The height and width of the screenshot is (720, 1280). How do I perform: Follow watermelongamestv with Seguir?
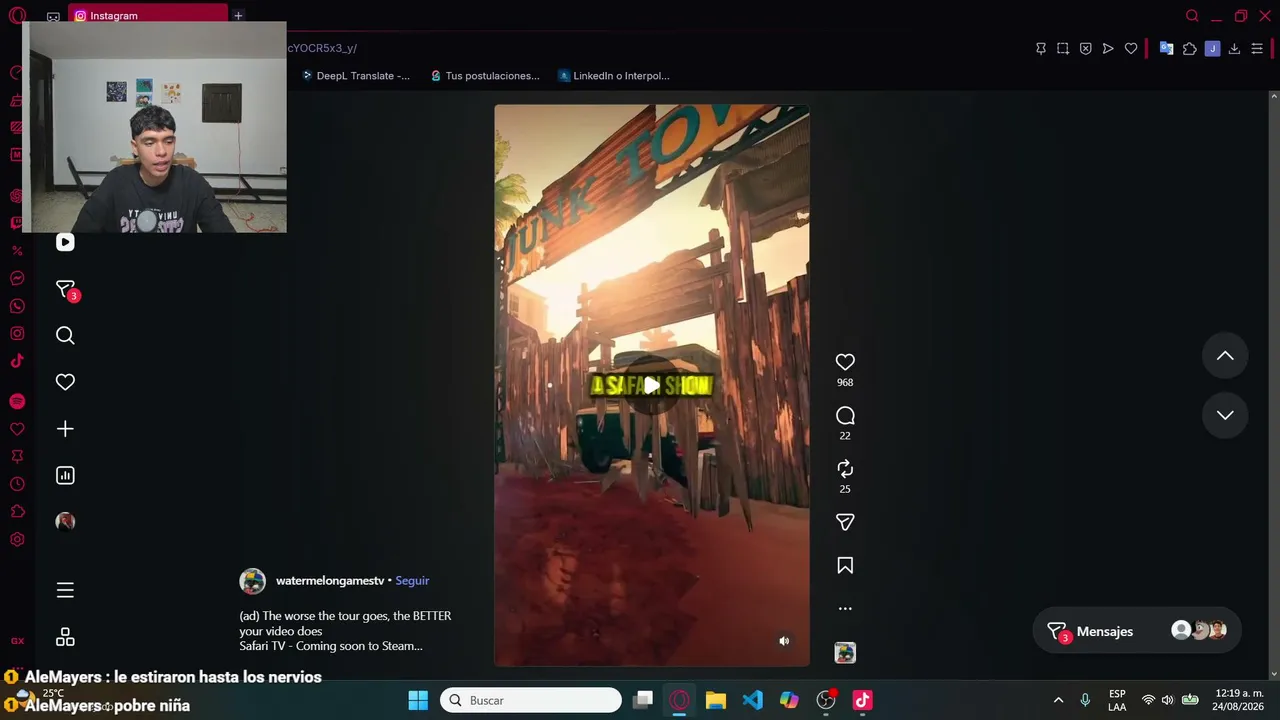(x=412, y=581)
